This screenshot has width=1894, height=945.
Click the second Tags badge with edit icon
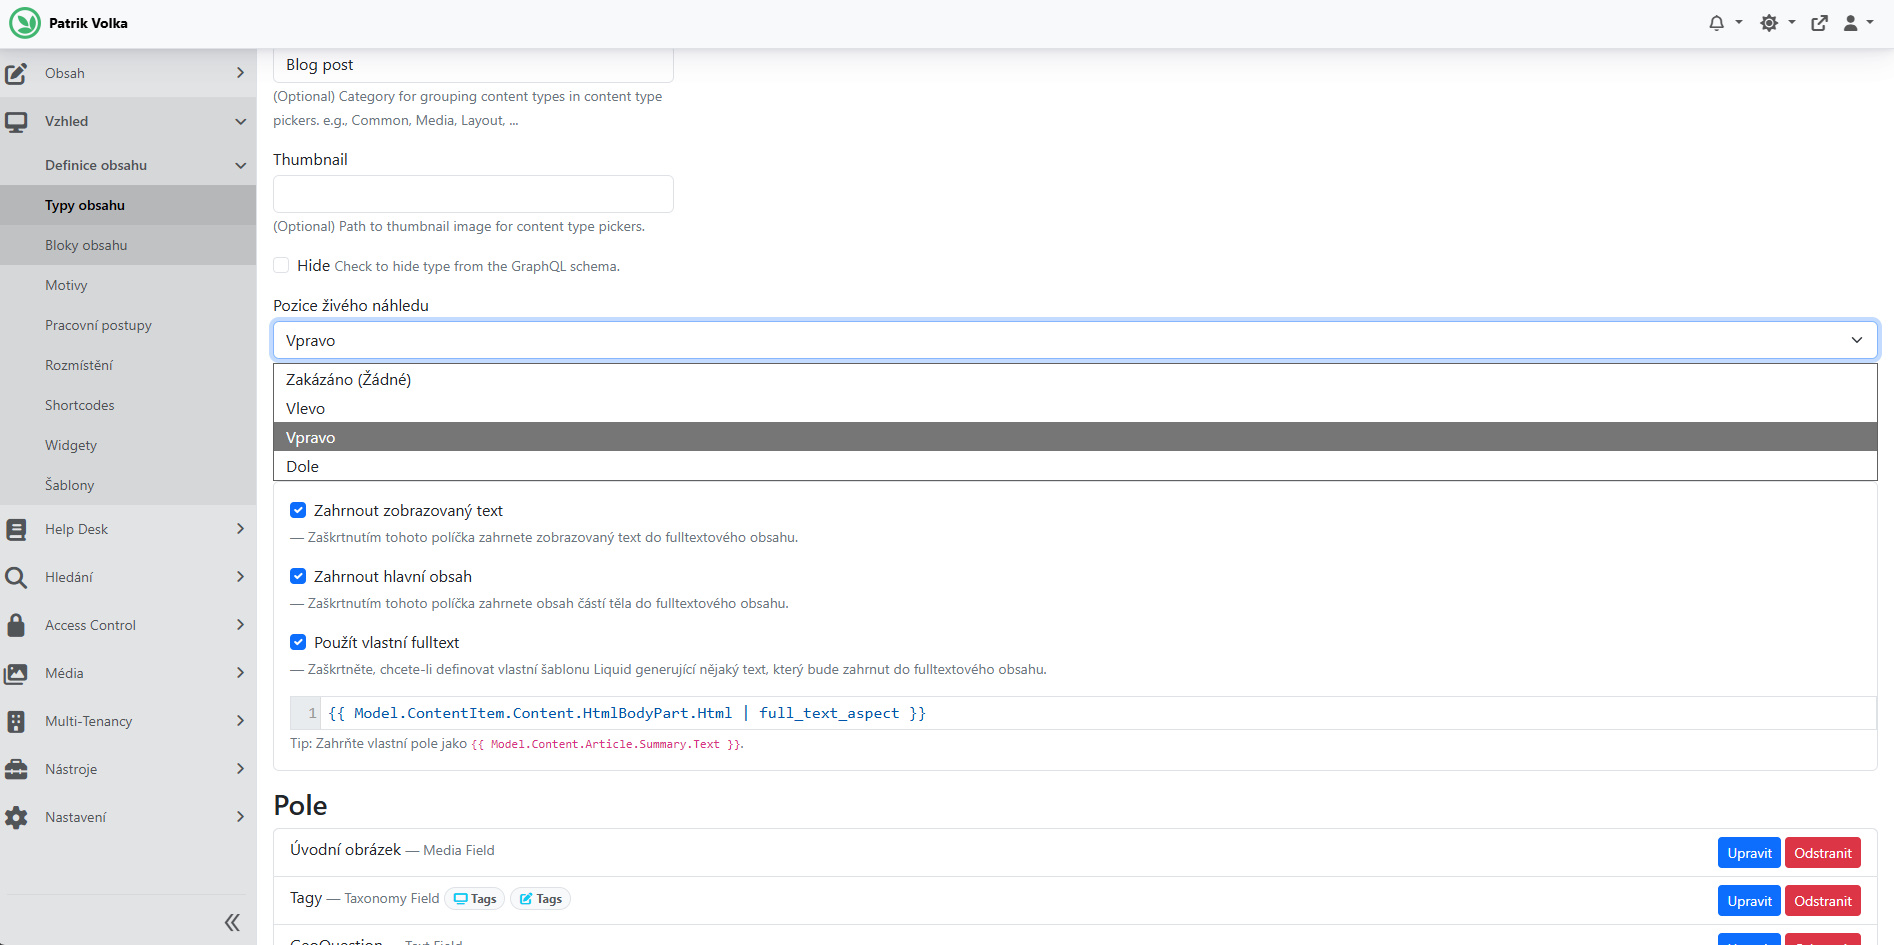pos(540,899)
